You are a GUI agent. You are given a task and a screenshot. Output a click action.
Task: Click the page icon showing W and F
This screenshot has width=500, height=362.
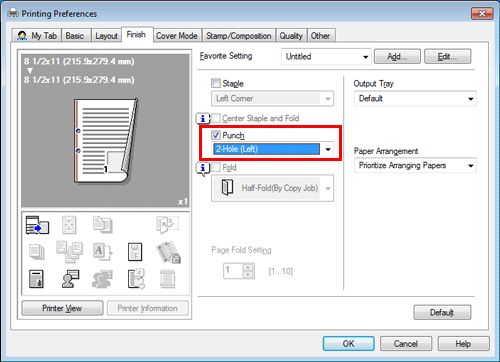pos(135,252)
